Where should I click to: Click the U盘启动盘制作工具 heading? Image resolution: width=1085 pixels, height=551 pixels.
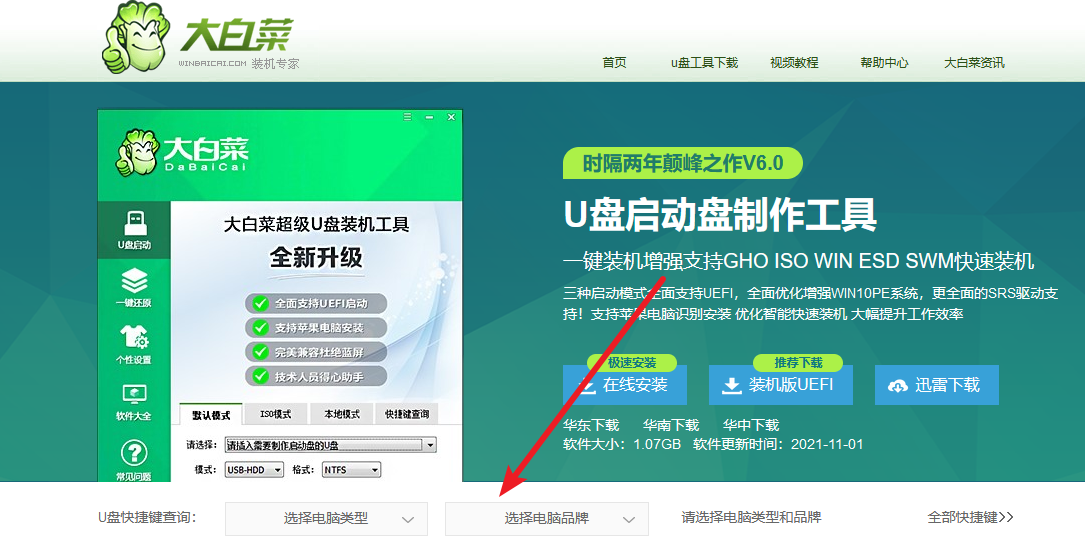coord(720,215)
